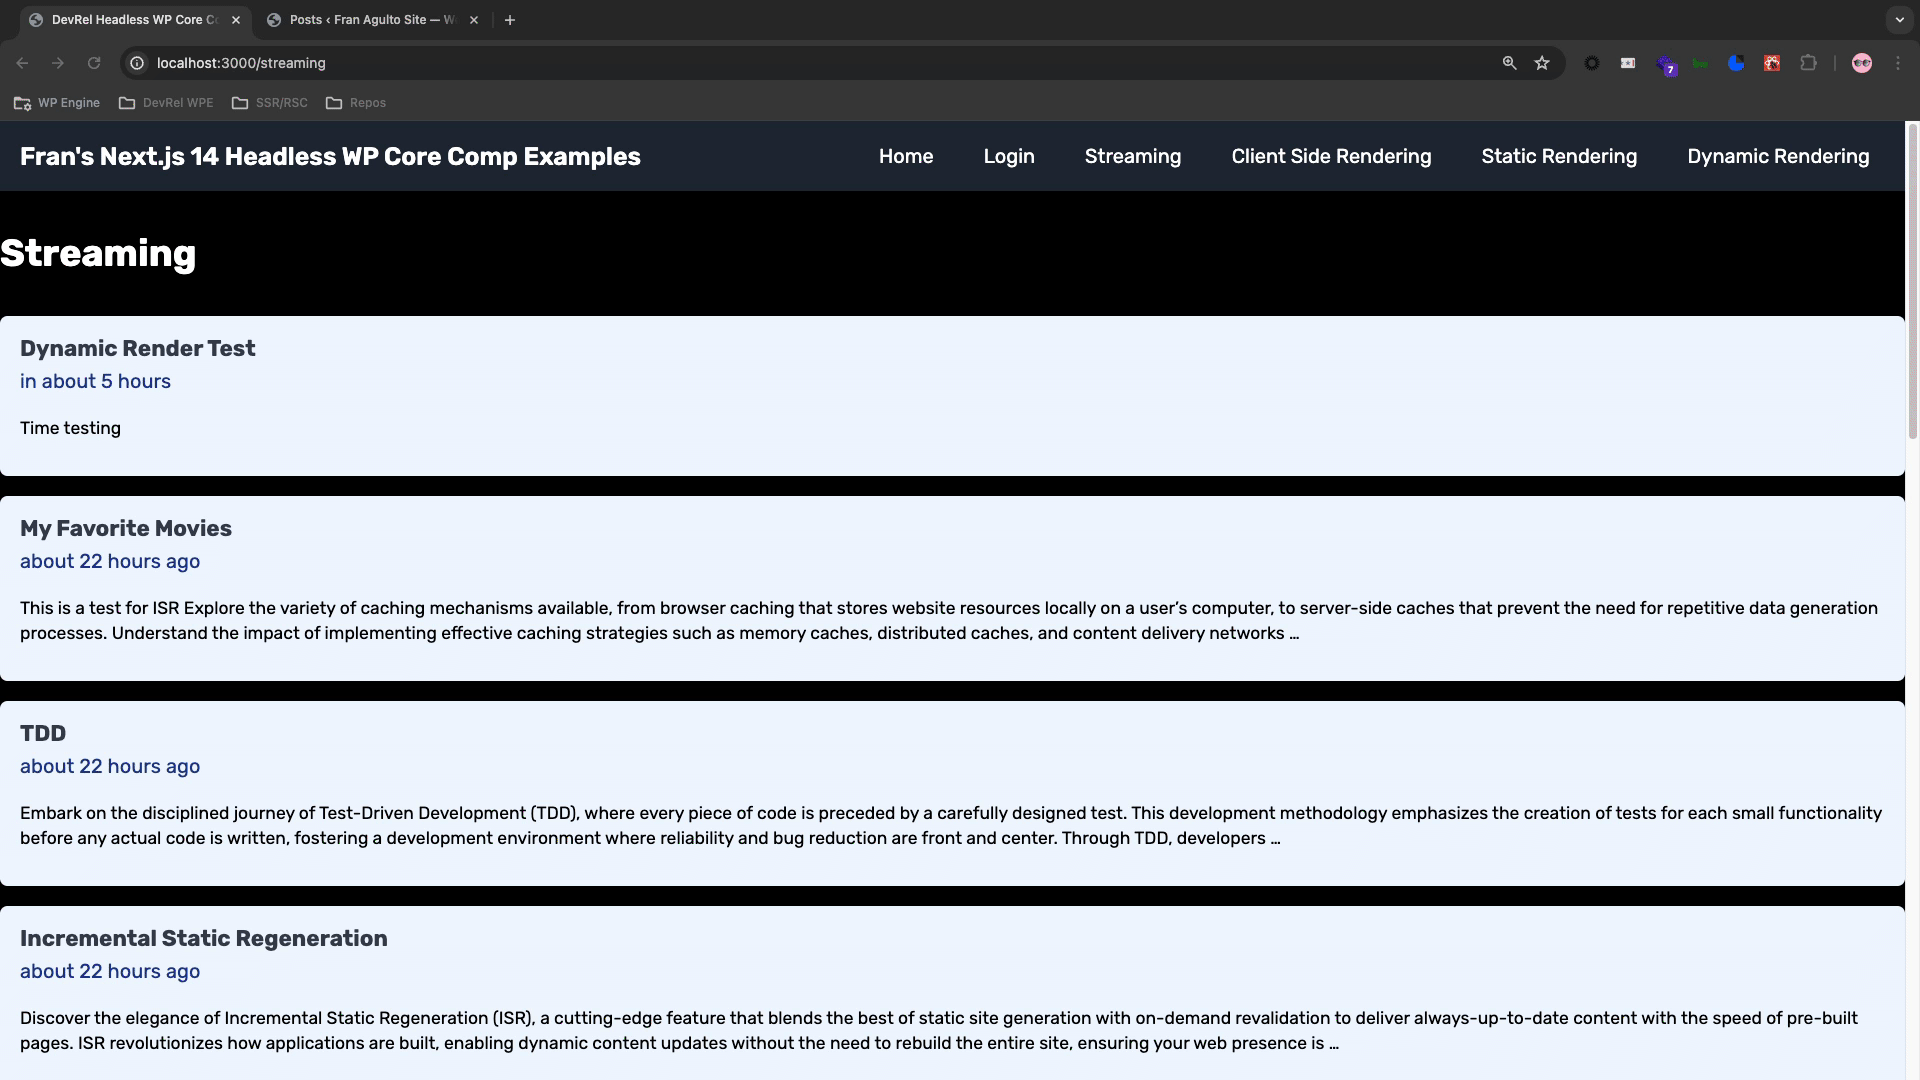Open the SSR/RSC bookmarks folder

pos(270,103)
